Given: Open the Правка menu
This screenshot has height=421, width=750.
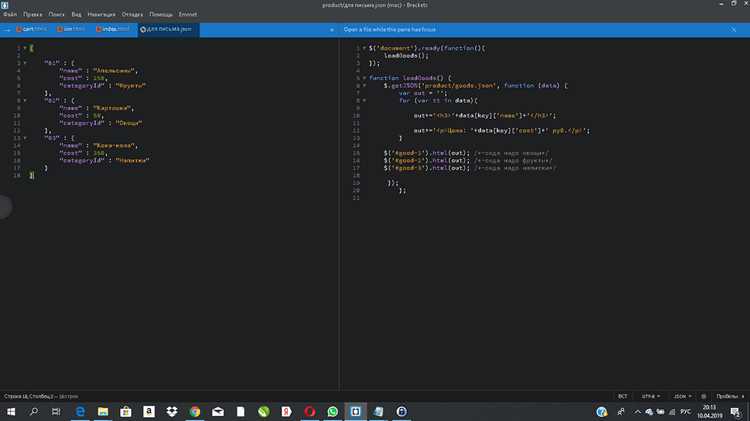Looking at the screenshot, I should tap(33, 14).
